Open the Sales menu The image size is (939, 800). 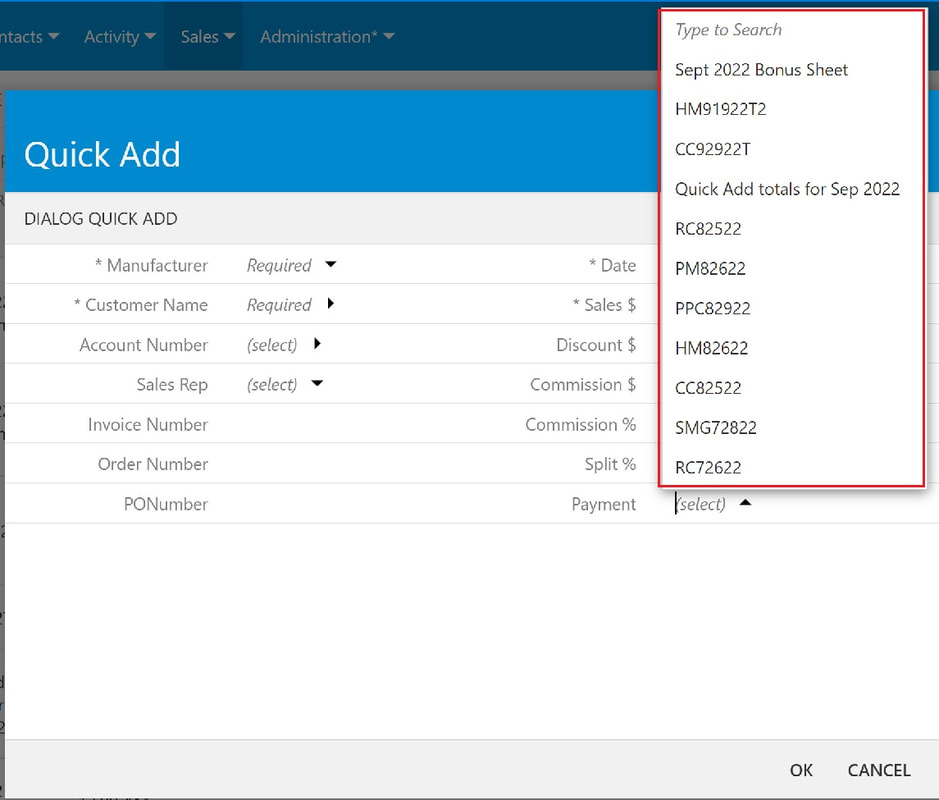point(207,37)
